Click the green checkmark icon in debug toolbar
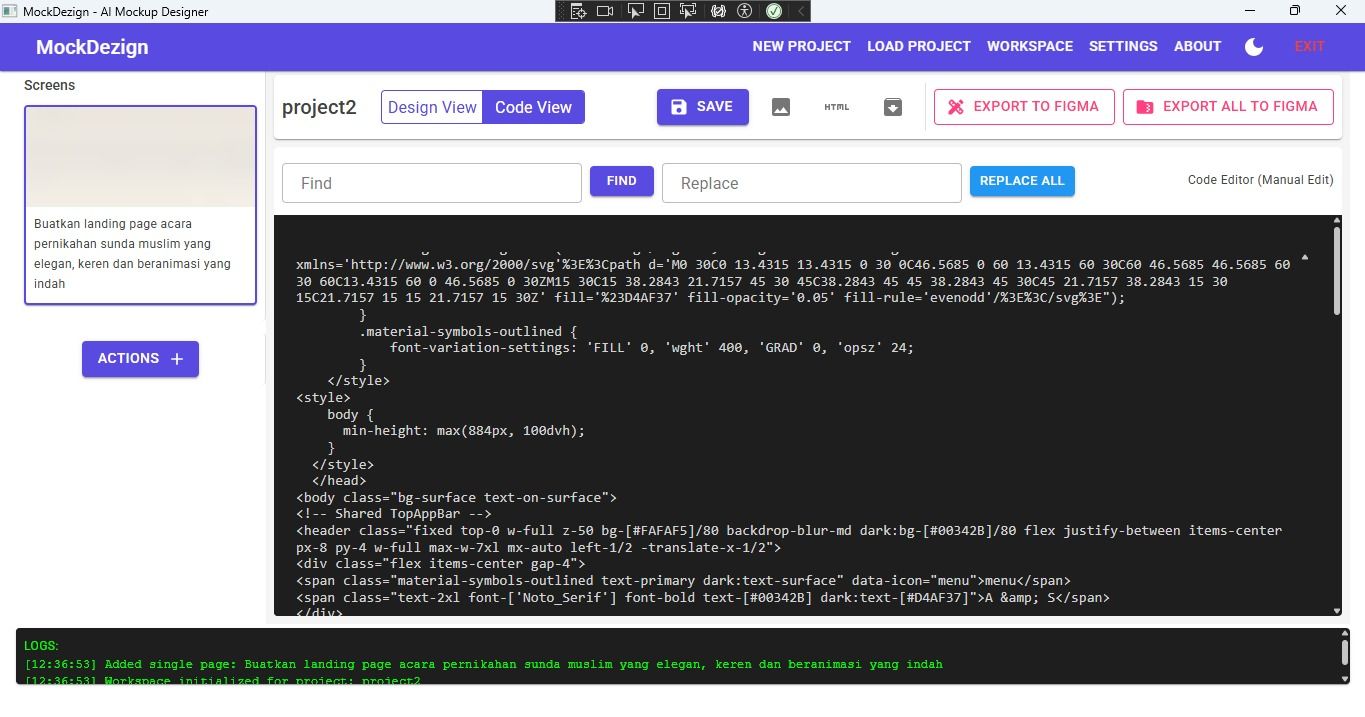 (x=774, y=11)
